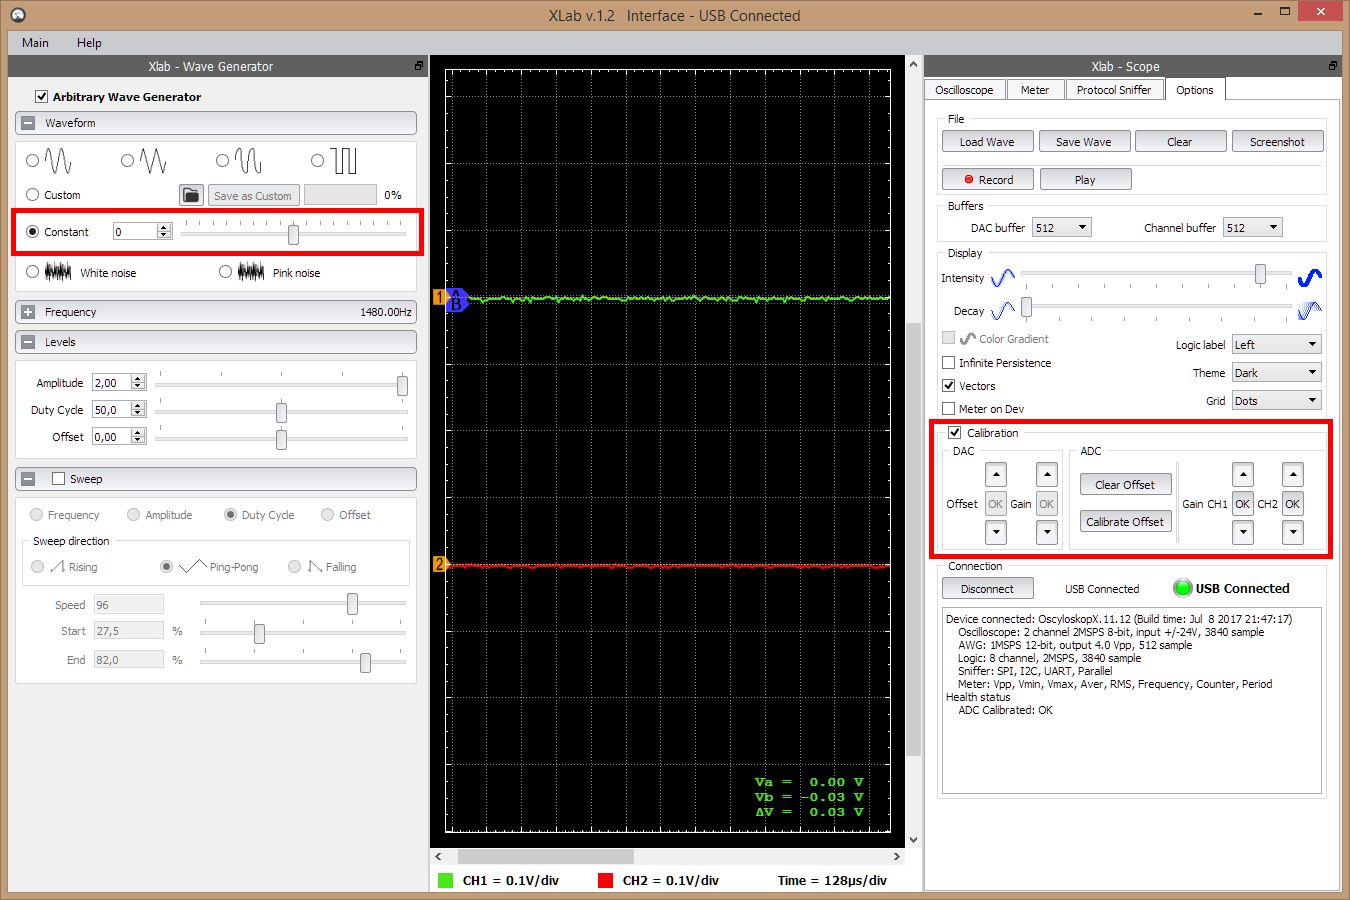Click the low intensity wave icon
The width and height of the screenshot is (1350, 900).
click(1003, 277)
